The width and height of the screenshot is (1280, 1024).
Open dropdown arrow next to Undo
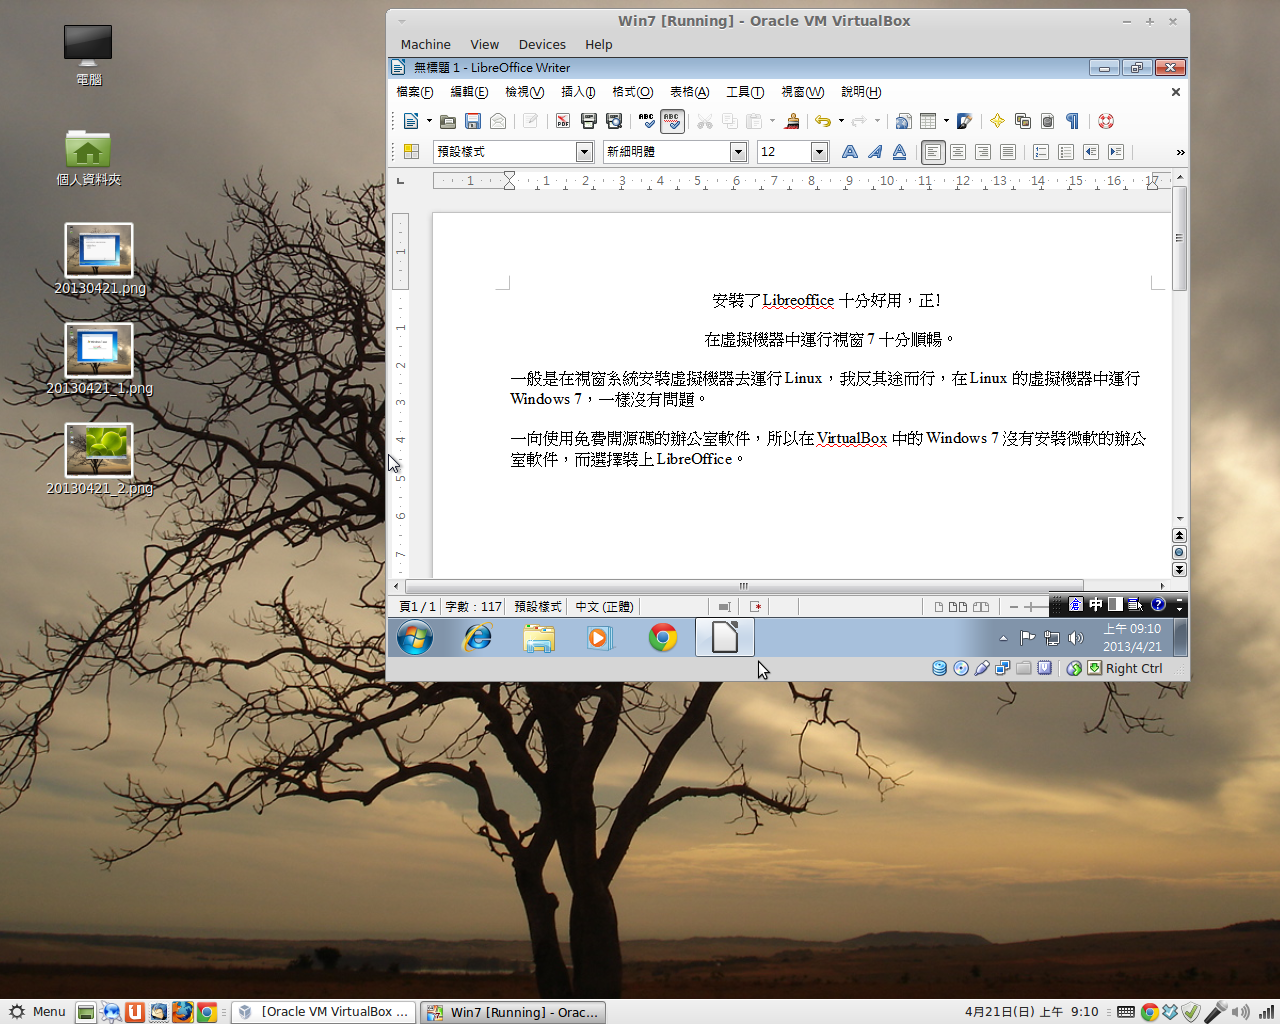point(841,121)
